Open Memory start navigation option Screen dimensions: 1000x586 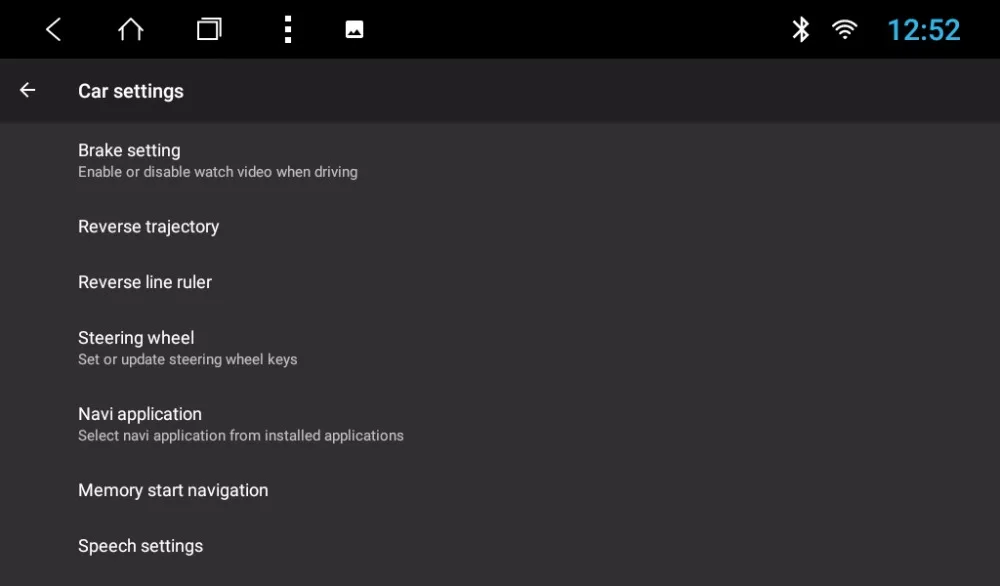pyautogui.click(x=500, y=490)
